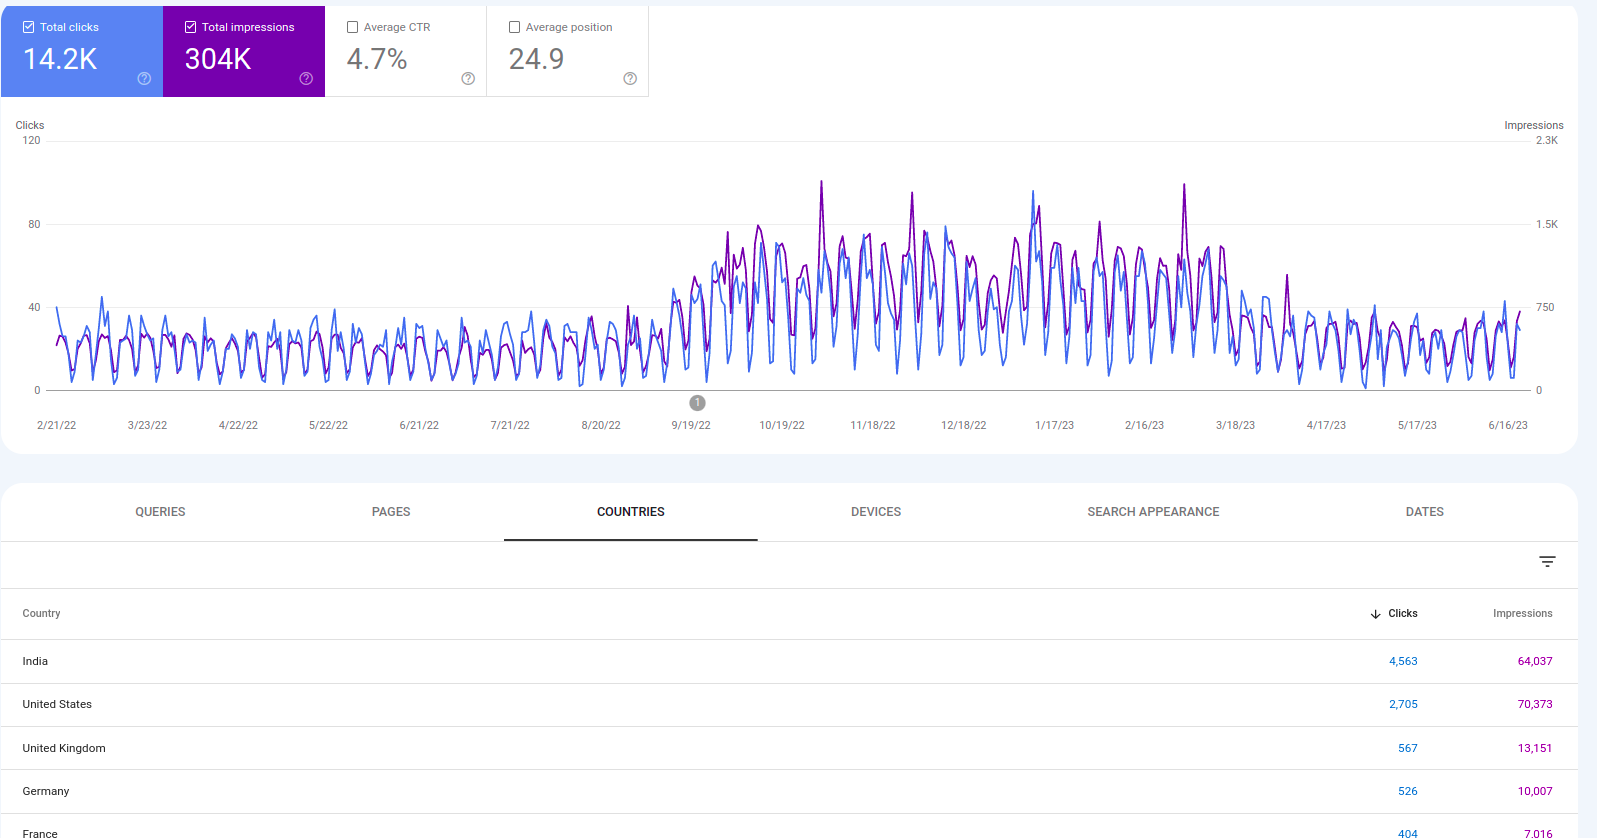Sort table by Impressions column header
The width and height of the screenshot is (1597, 838).
pos(1522,614)
